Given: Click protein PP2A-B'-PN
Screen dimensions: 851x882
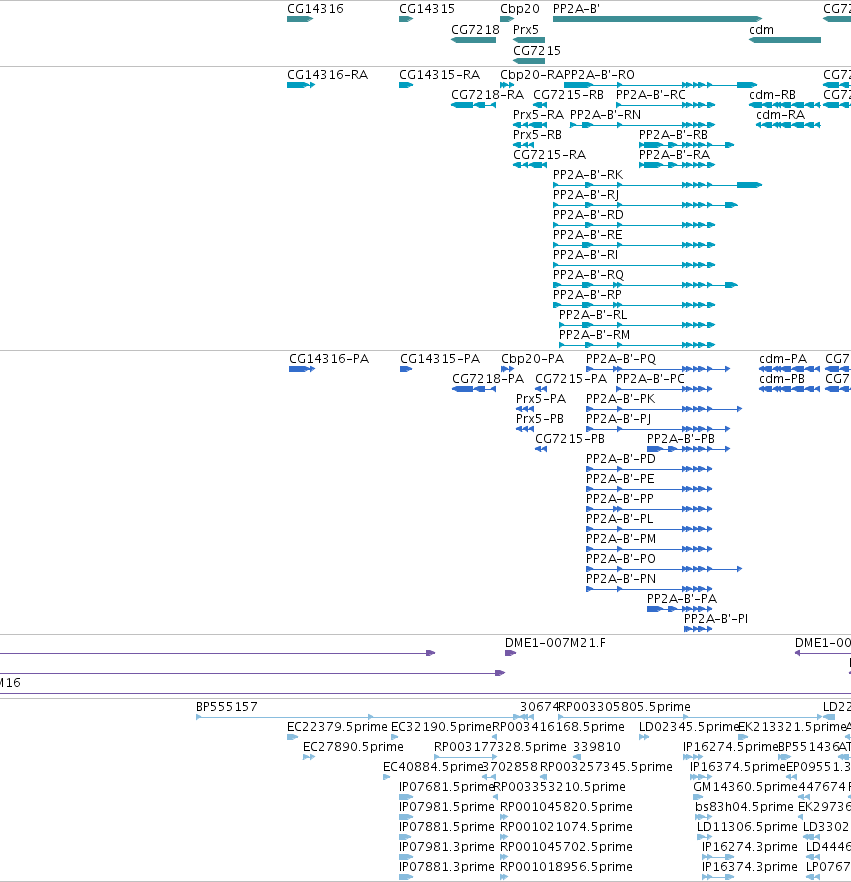Looking at the screenshot, I should click(x=621, y=579).
